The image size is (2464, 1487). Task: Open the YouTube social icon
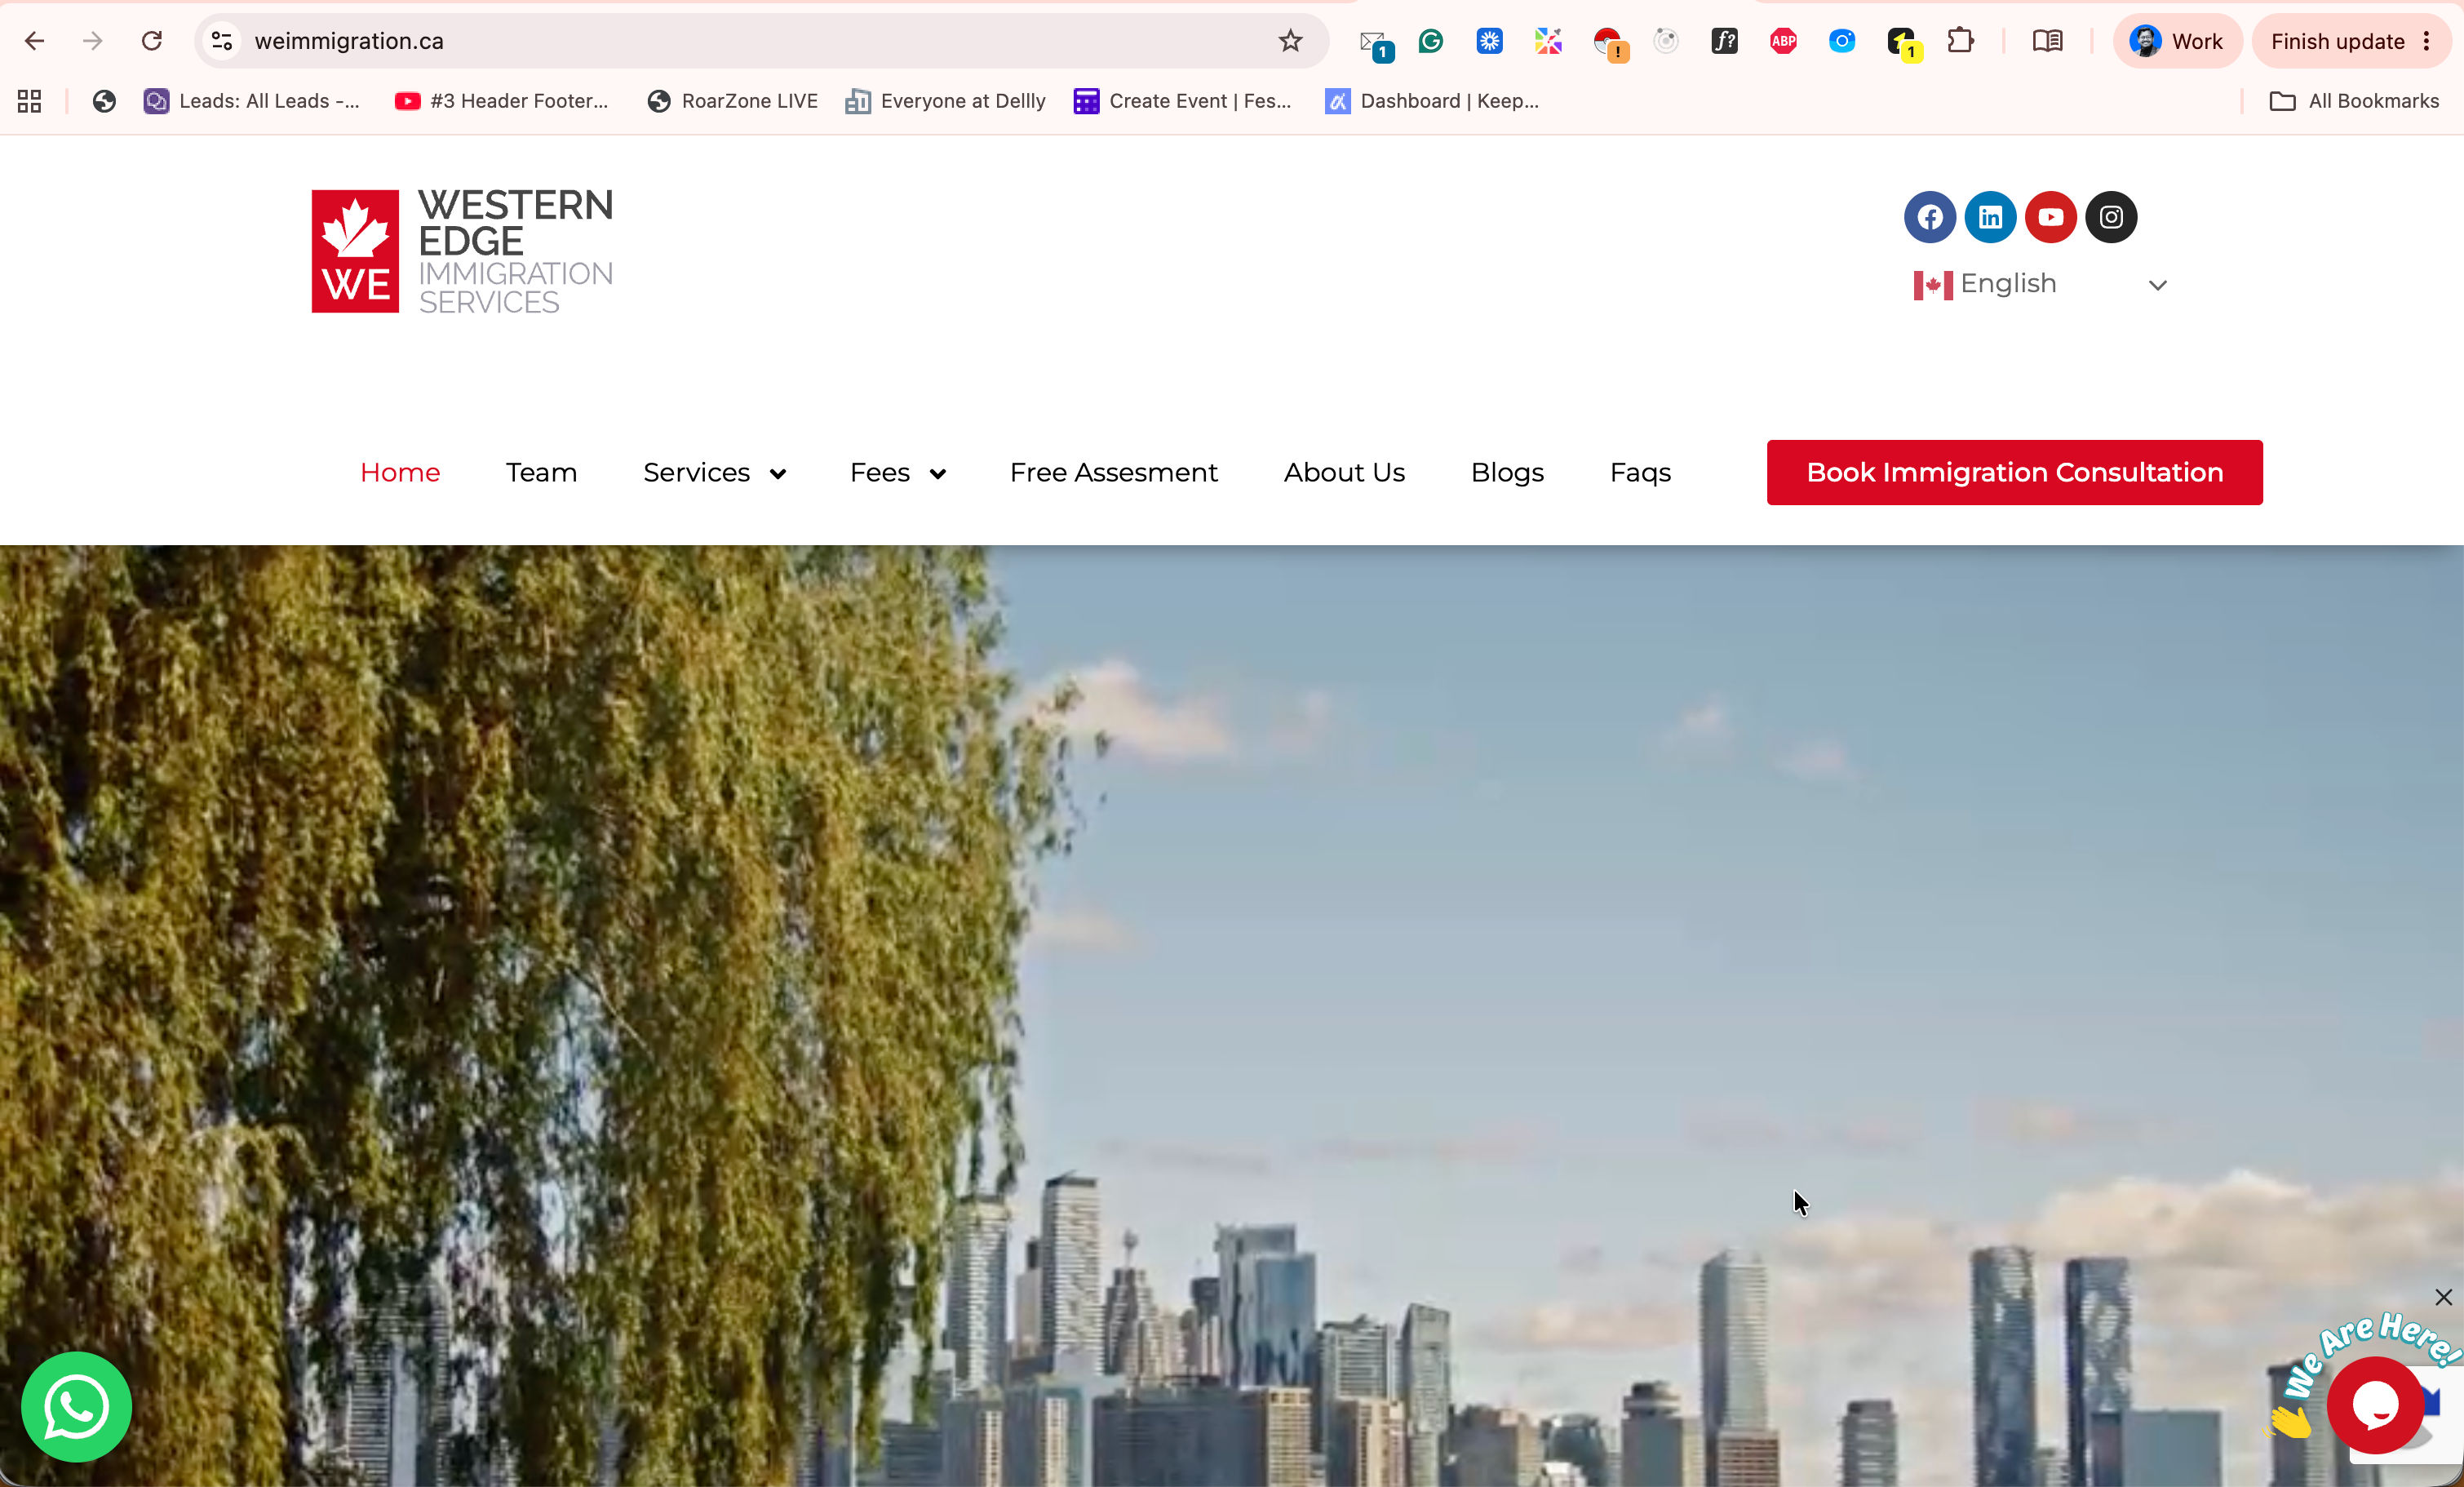pyautogui.click(x=2050, y=217)
